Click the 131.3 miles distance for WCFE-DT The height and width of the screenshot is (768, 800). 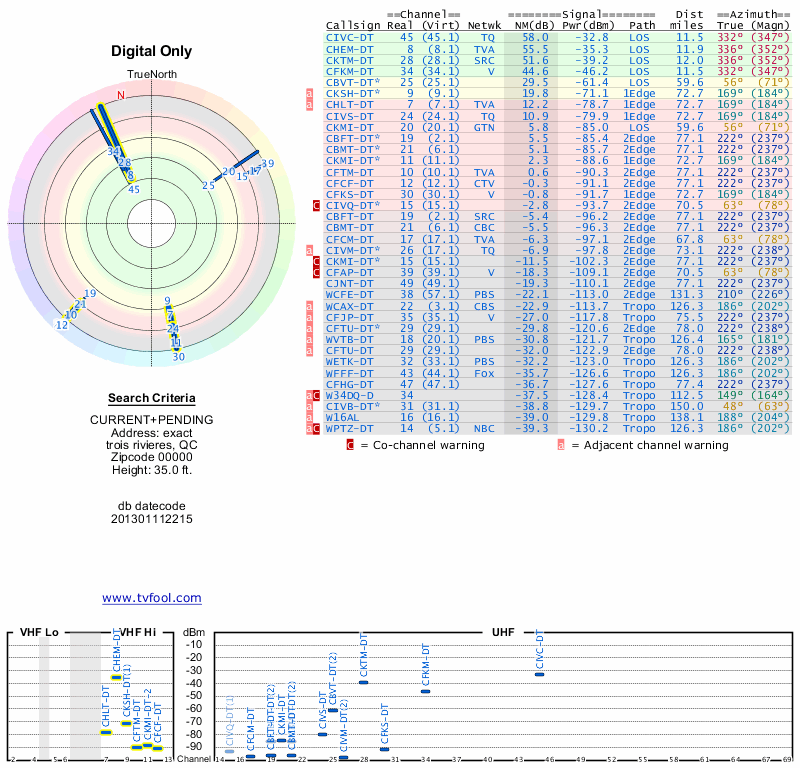(687, 294)
